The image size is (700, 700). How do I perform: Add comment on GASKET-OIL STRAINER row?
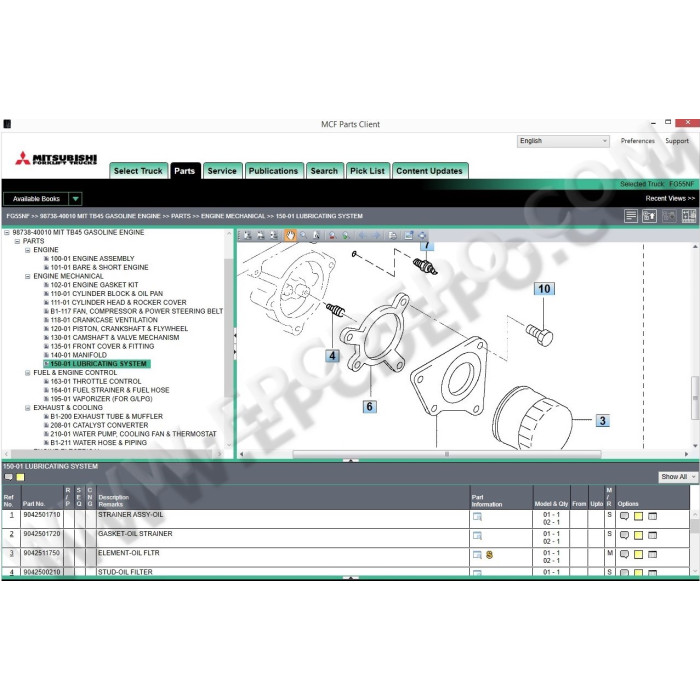(624, 535)
